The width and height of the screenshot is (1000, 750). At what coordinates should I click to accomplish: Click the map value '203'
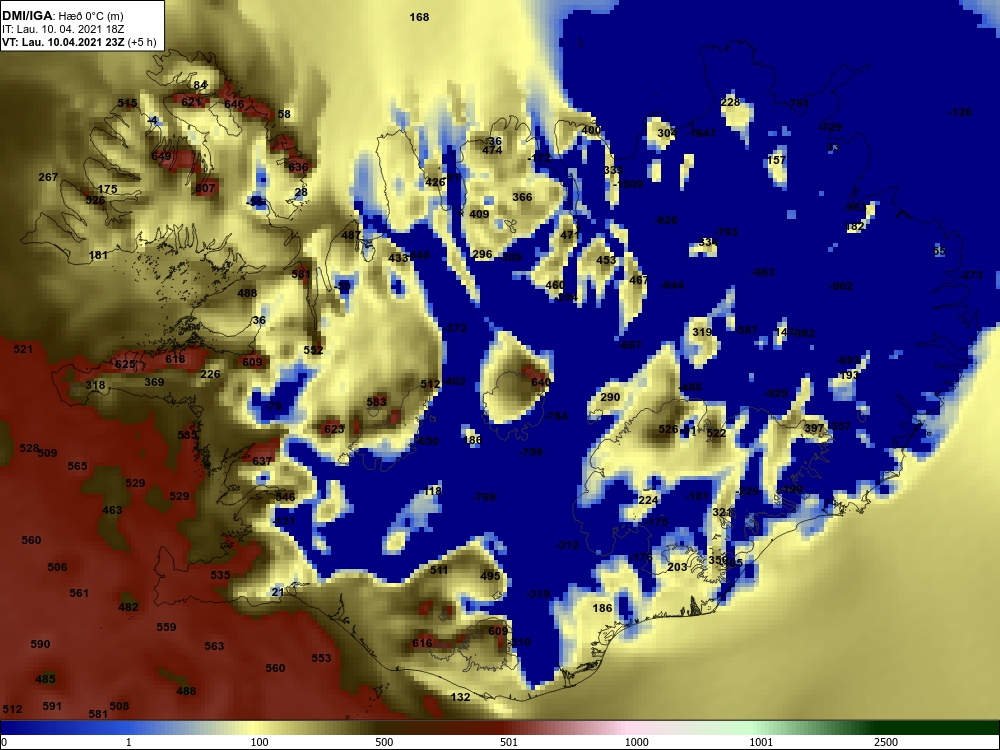point(677,567)
